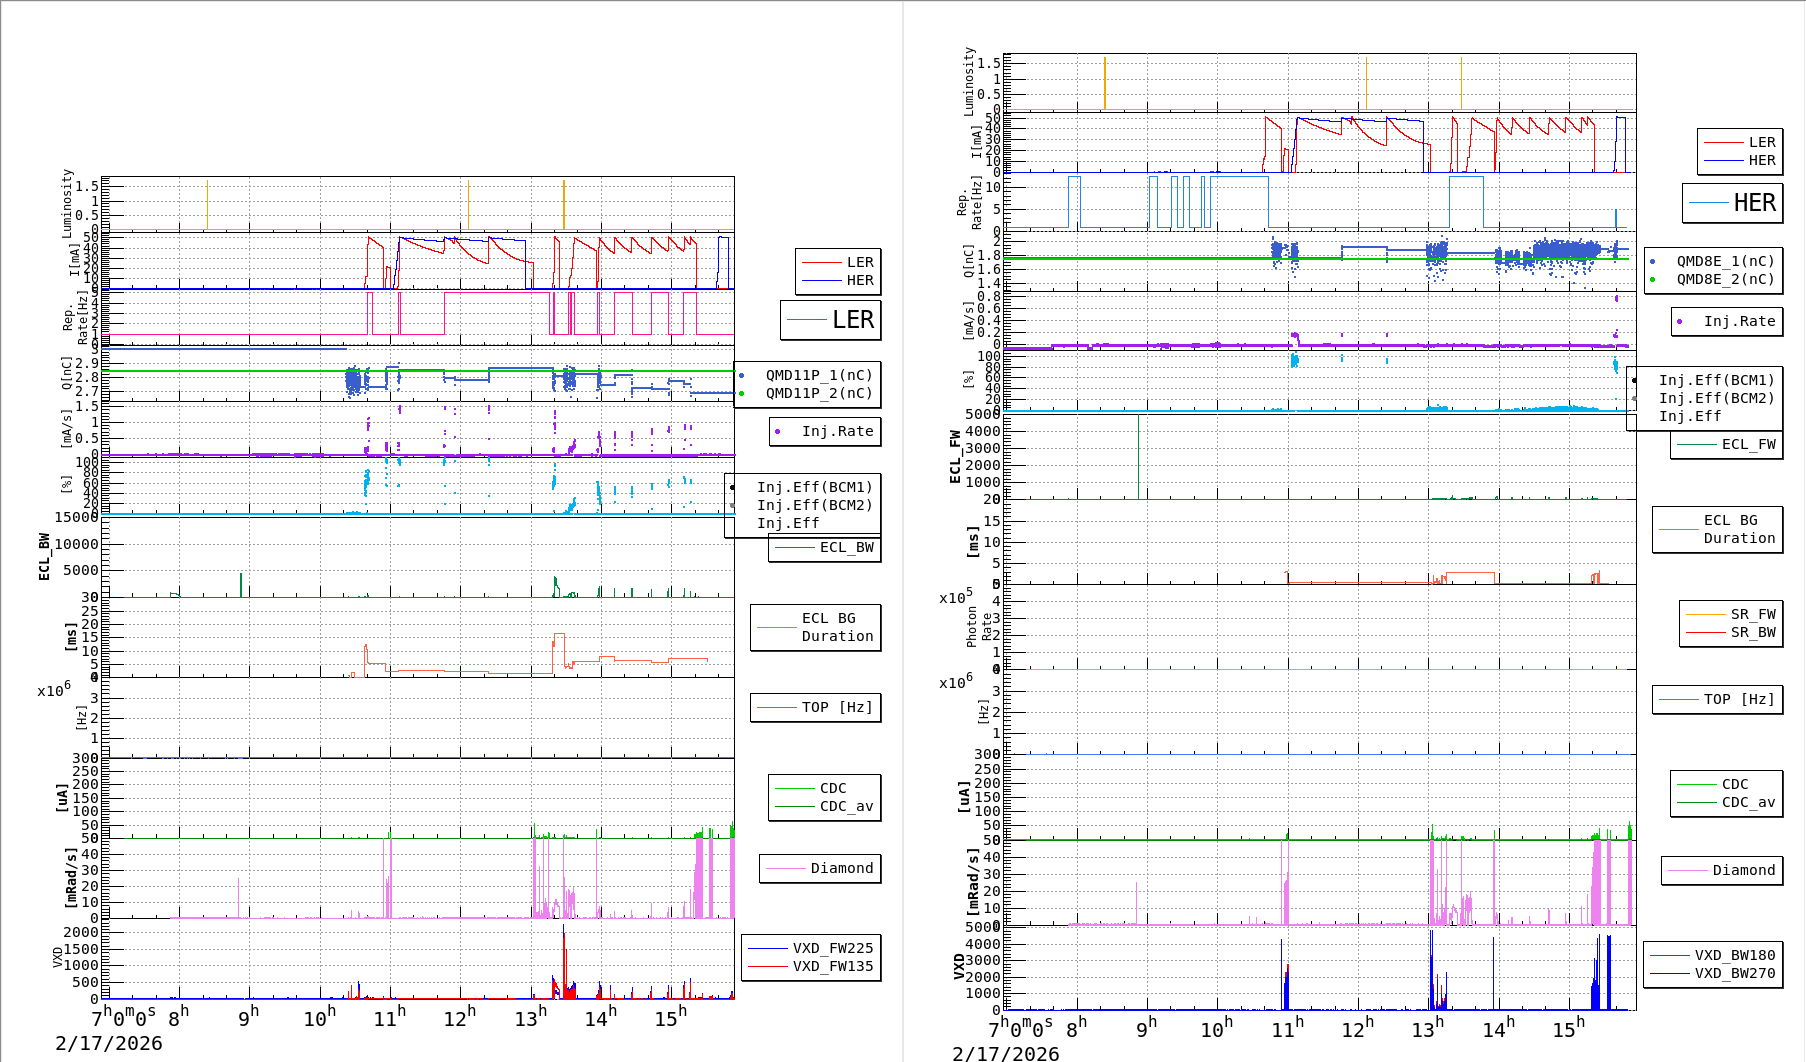The height and width of the screenshot is (1062, 1806).
Task: Click the Inj.Eff(BCM2) legend entry in HER panel
Action: click(x=1716, y=398)
